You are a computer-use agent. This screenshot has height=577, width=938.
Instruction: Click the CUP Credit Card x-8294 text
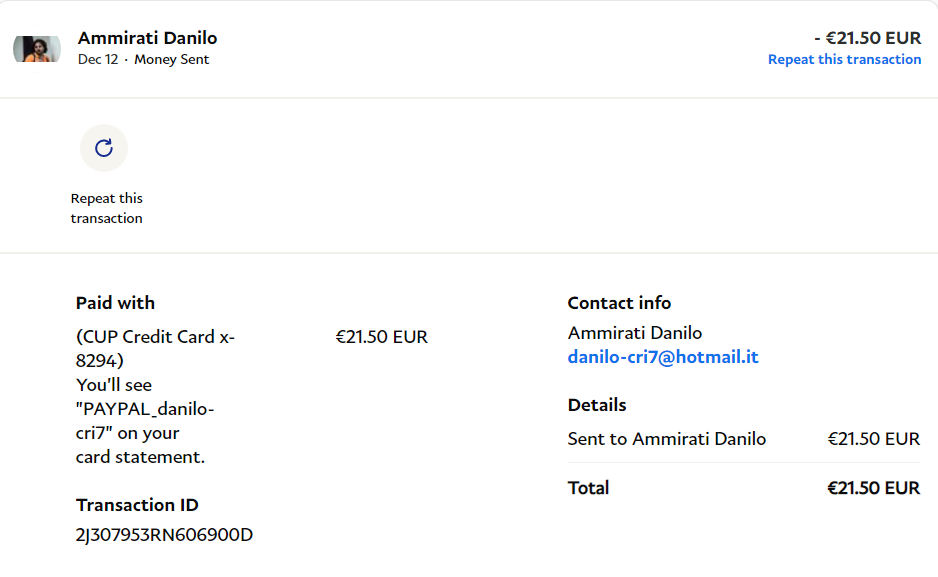[155, 348]
